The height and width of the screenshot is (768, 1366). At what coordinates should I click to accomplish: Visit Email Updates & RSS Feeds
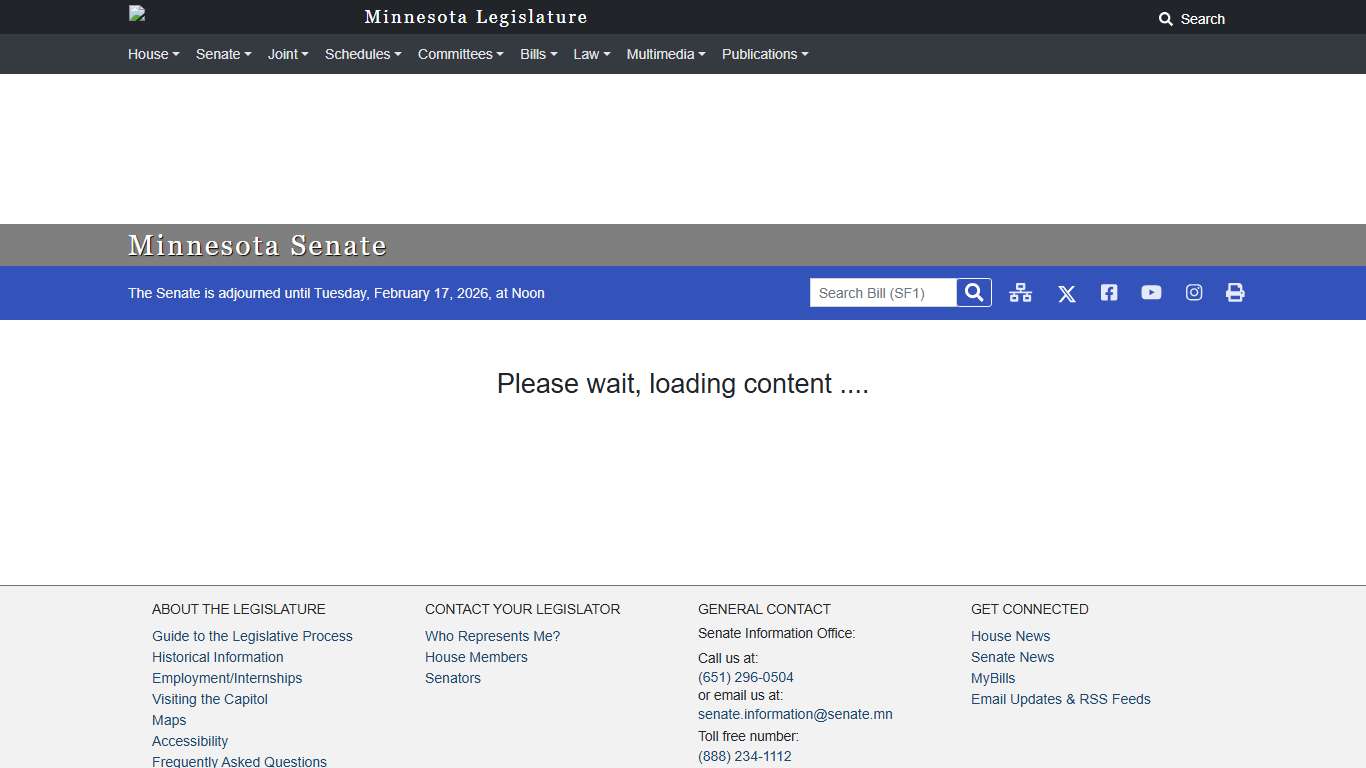pos(1060,699)
